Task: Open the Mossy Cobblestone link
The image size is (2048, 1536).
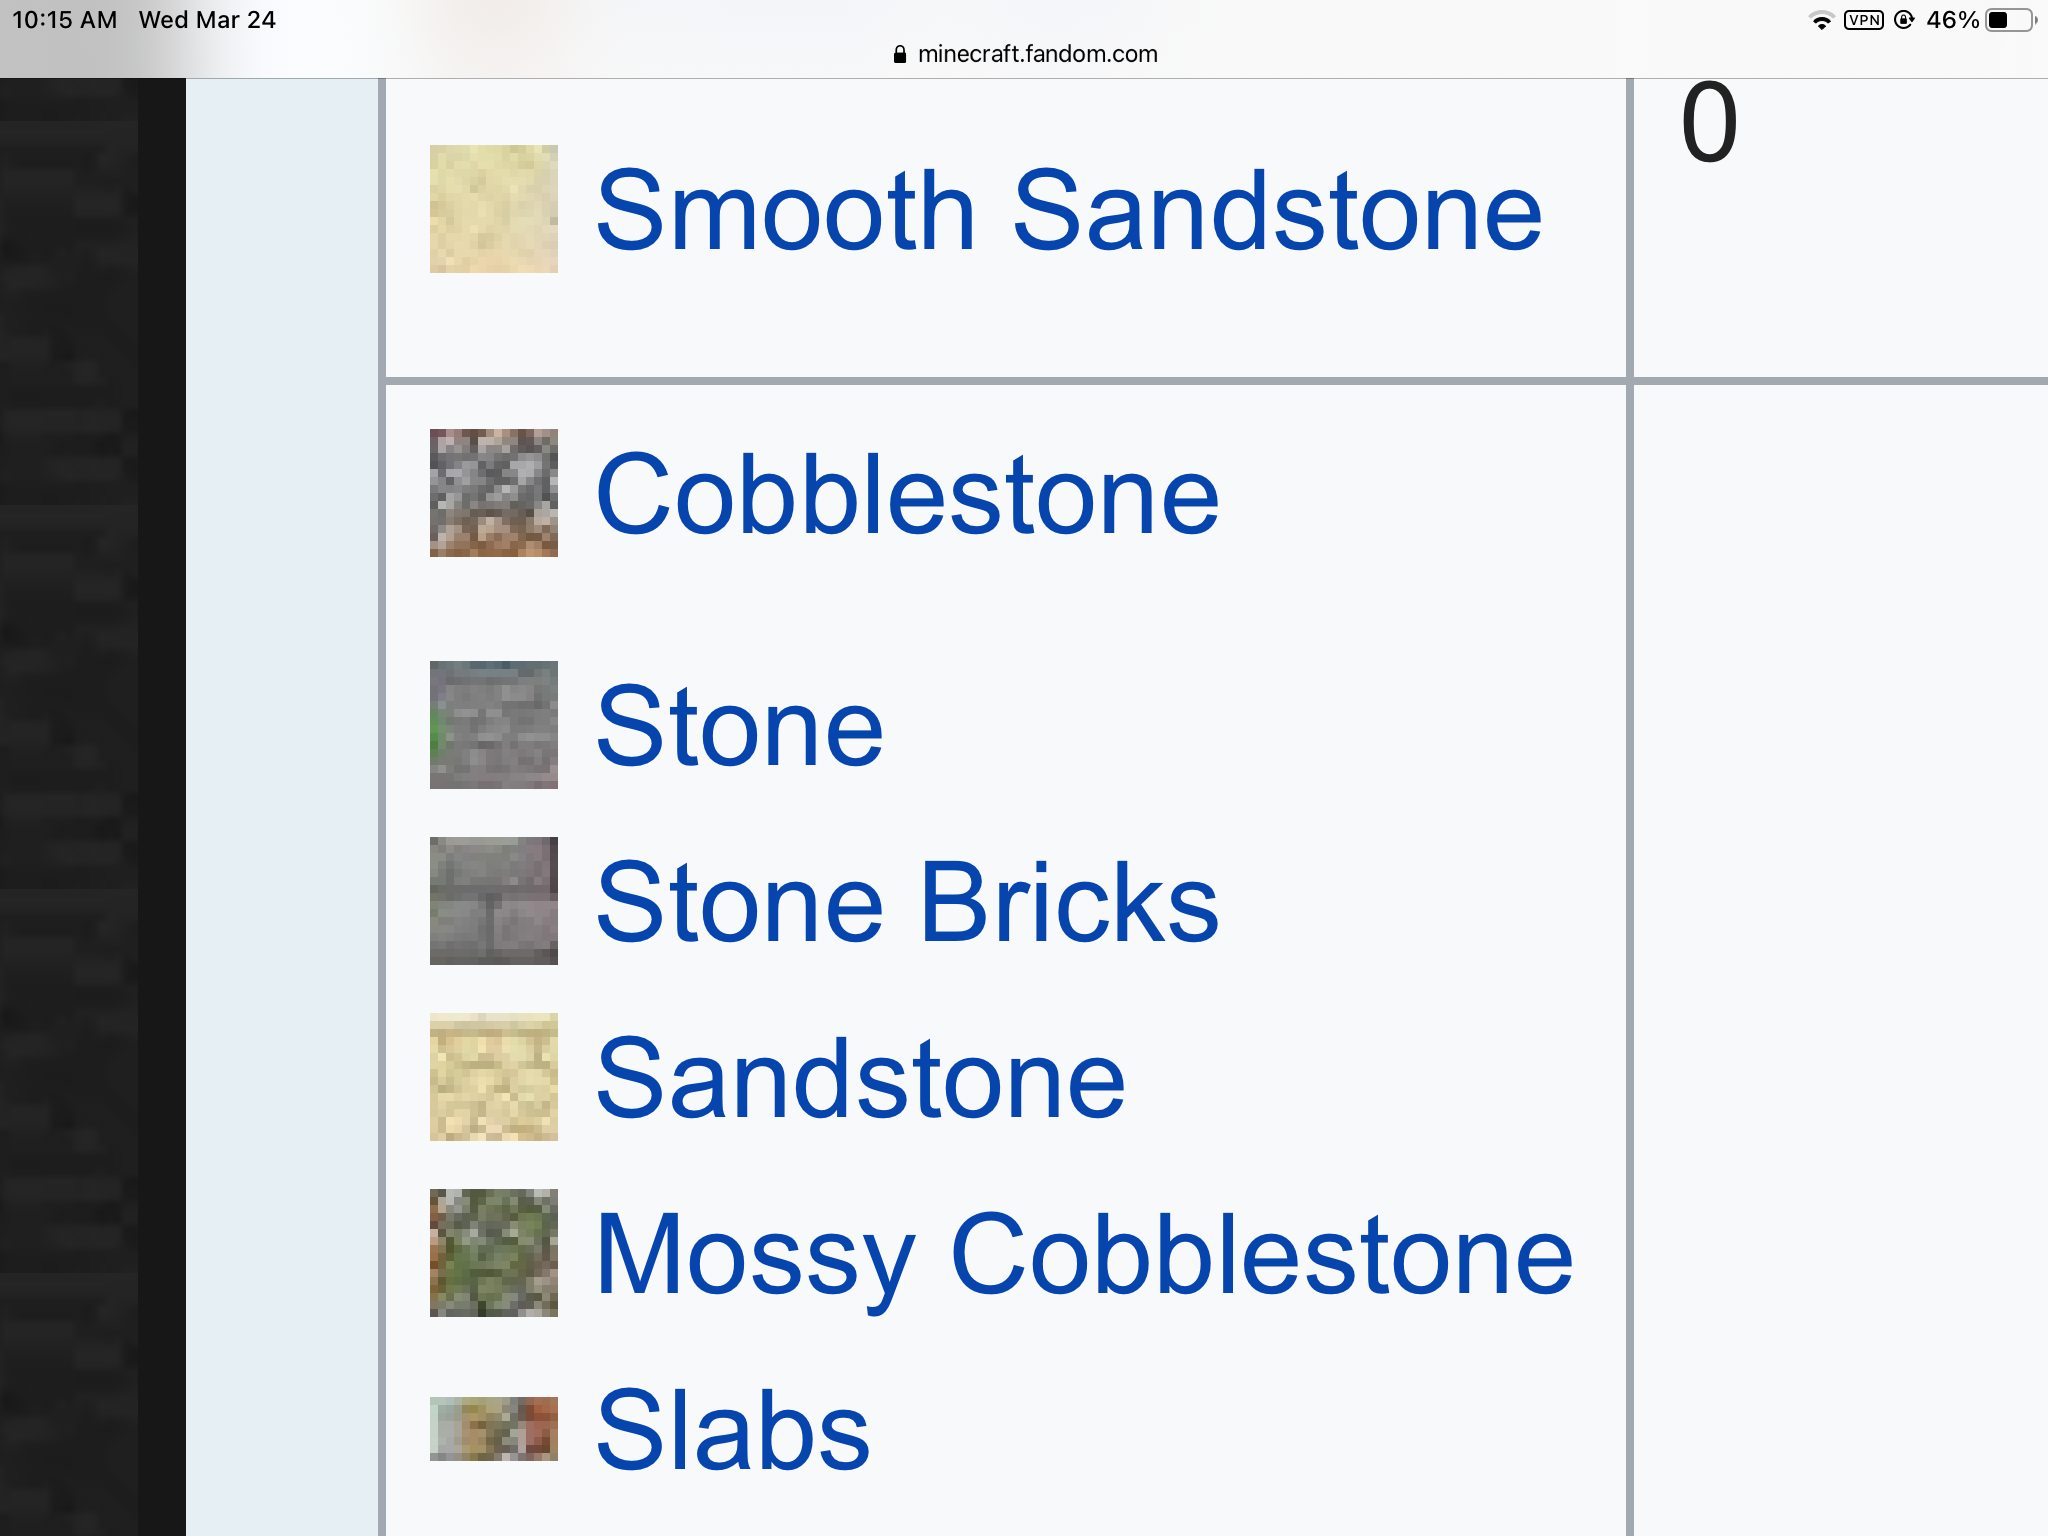Action: [1084, 1255]
